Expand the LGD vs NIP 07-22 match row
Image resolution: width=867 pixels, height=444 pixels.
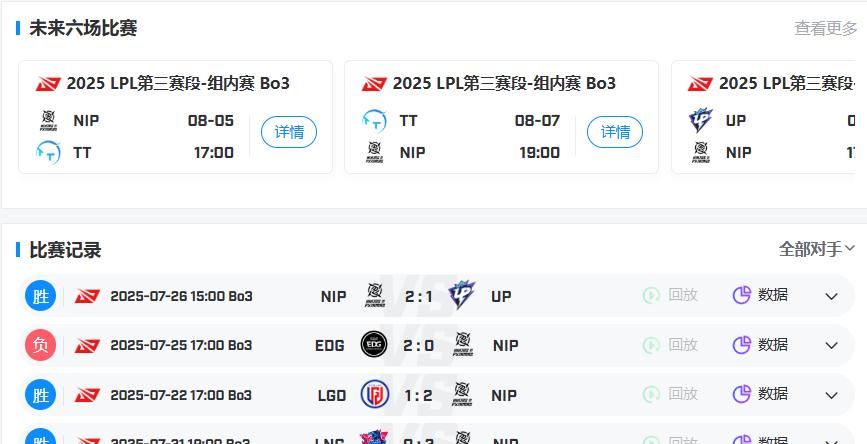tap(832, 395)
